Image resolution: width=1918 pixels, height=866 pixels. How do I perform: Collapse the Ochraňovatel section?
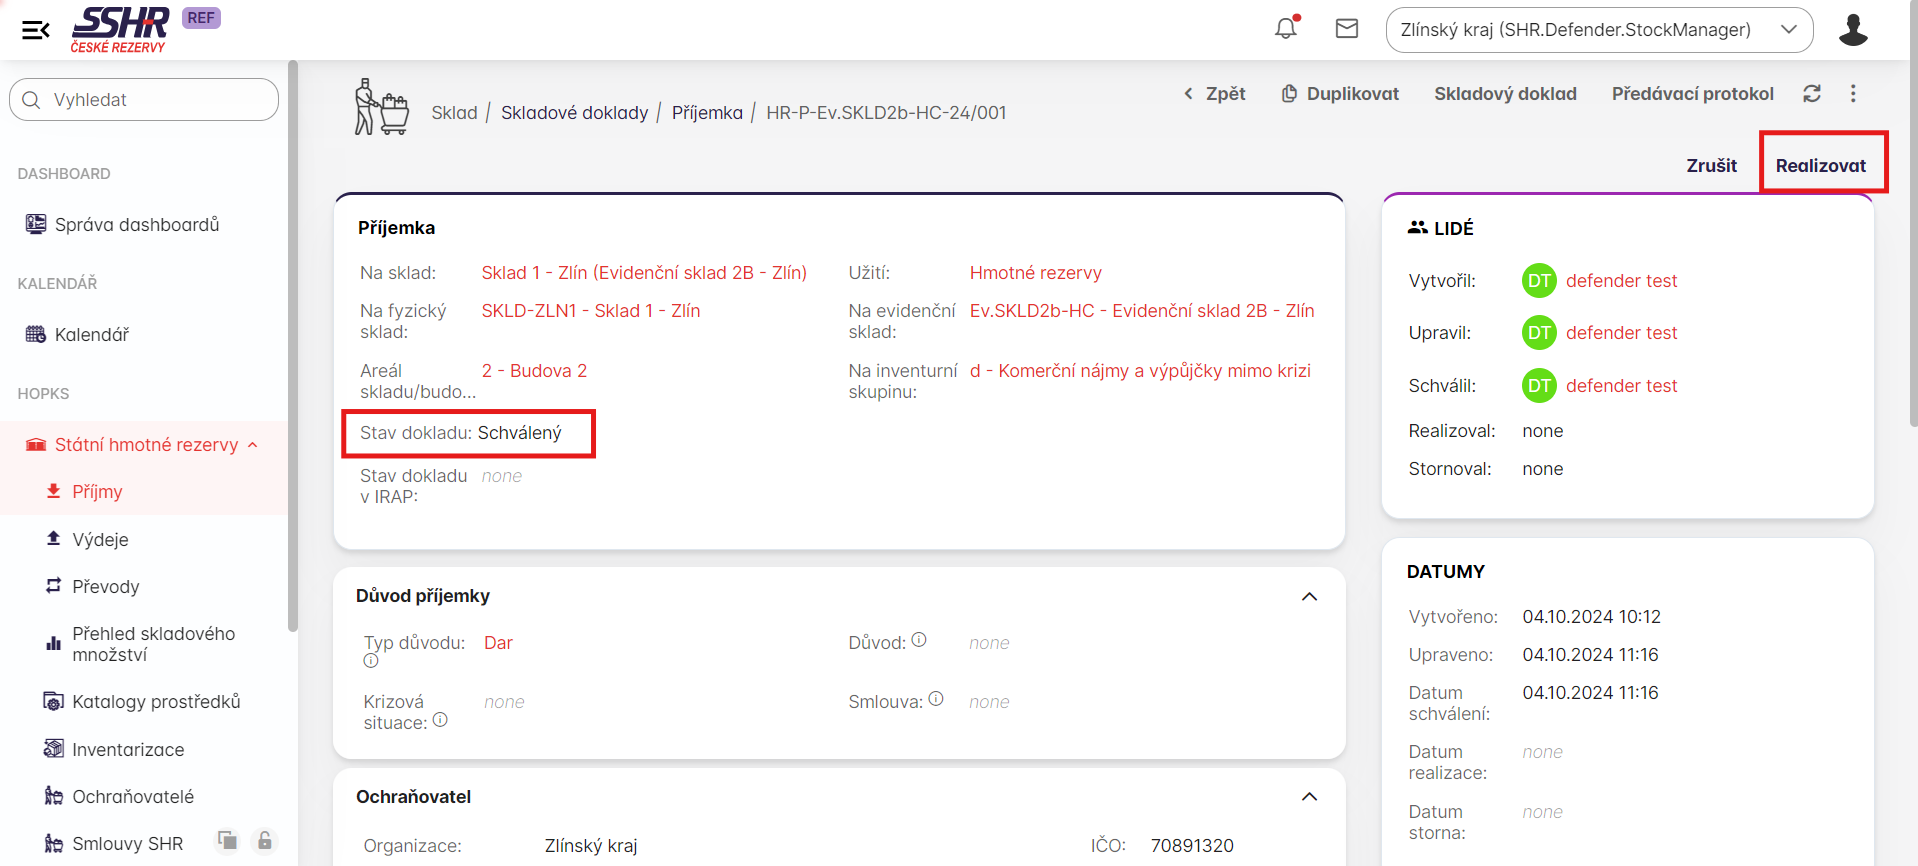1309,797
